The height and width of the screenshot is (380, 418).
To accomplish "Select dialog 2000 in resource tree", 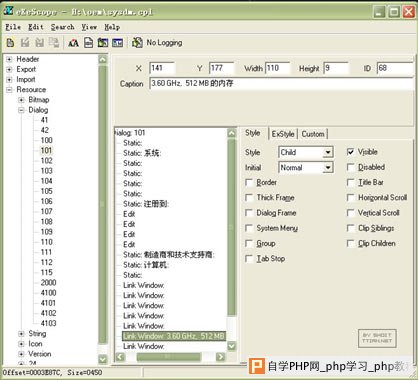I will click(48, 283).
